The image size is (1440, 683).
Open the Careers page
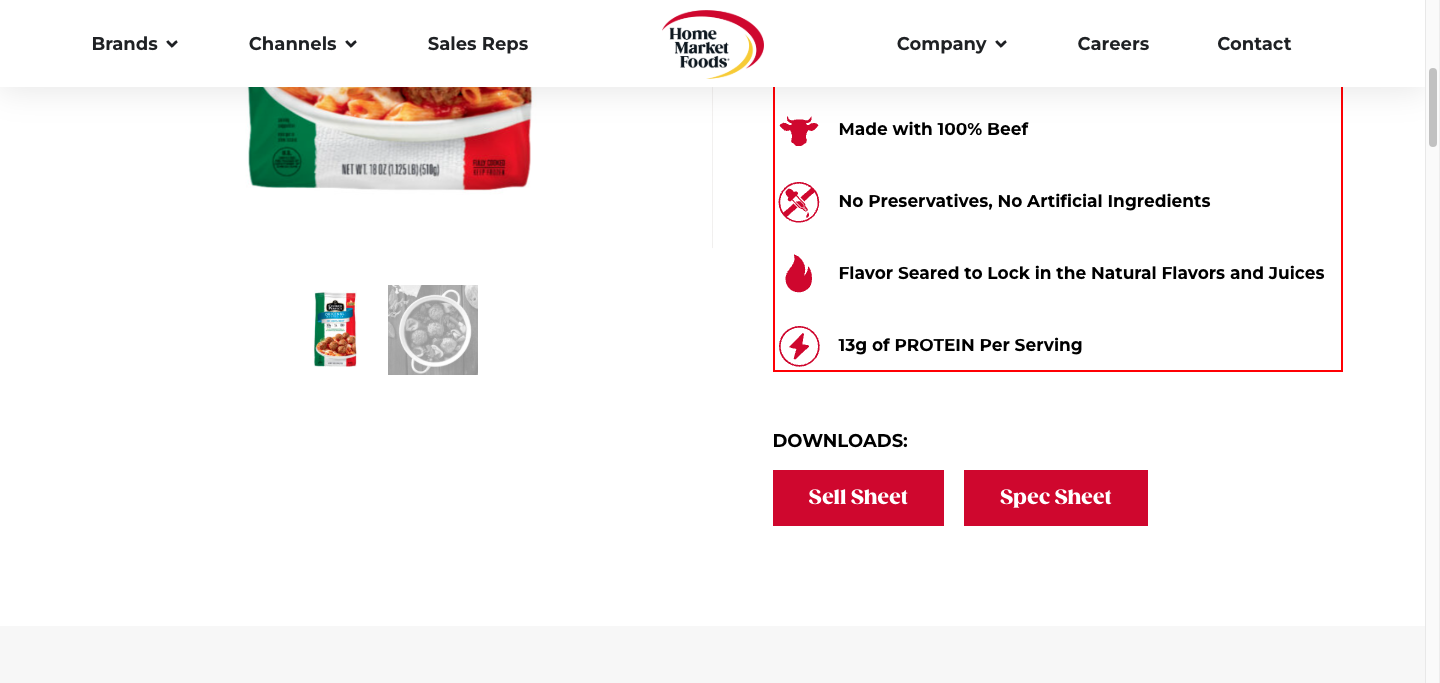(x=1113, y=44)
